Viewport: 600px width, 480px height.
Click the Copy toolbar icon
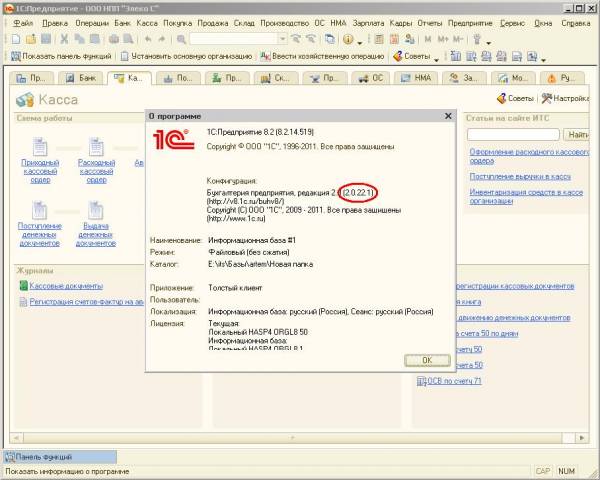tap(80, 39)
